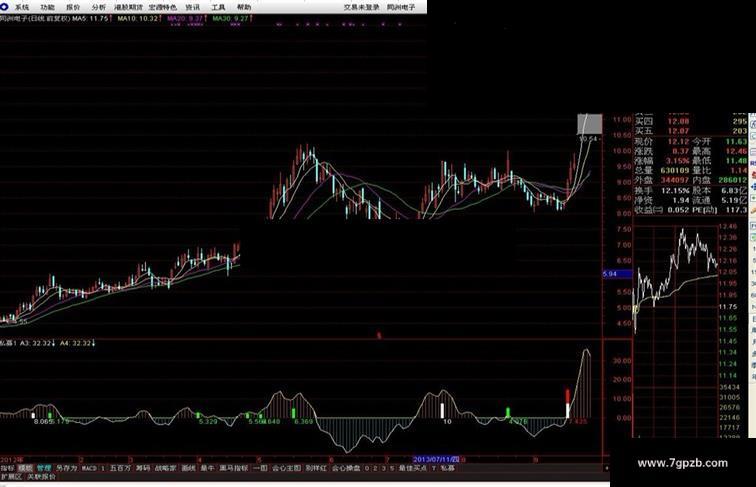The width and height of the screenshot is (756, 487).
Task: Switch to the 筹码 indicator tab
Action: pos(142,468)
